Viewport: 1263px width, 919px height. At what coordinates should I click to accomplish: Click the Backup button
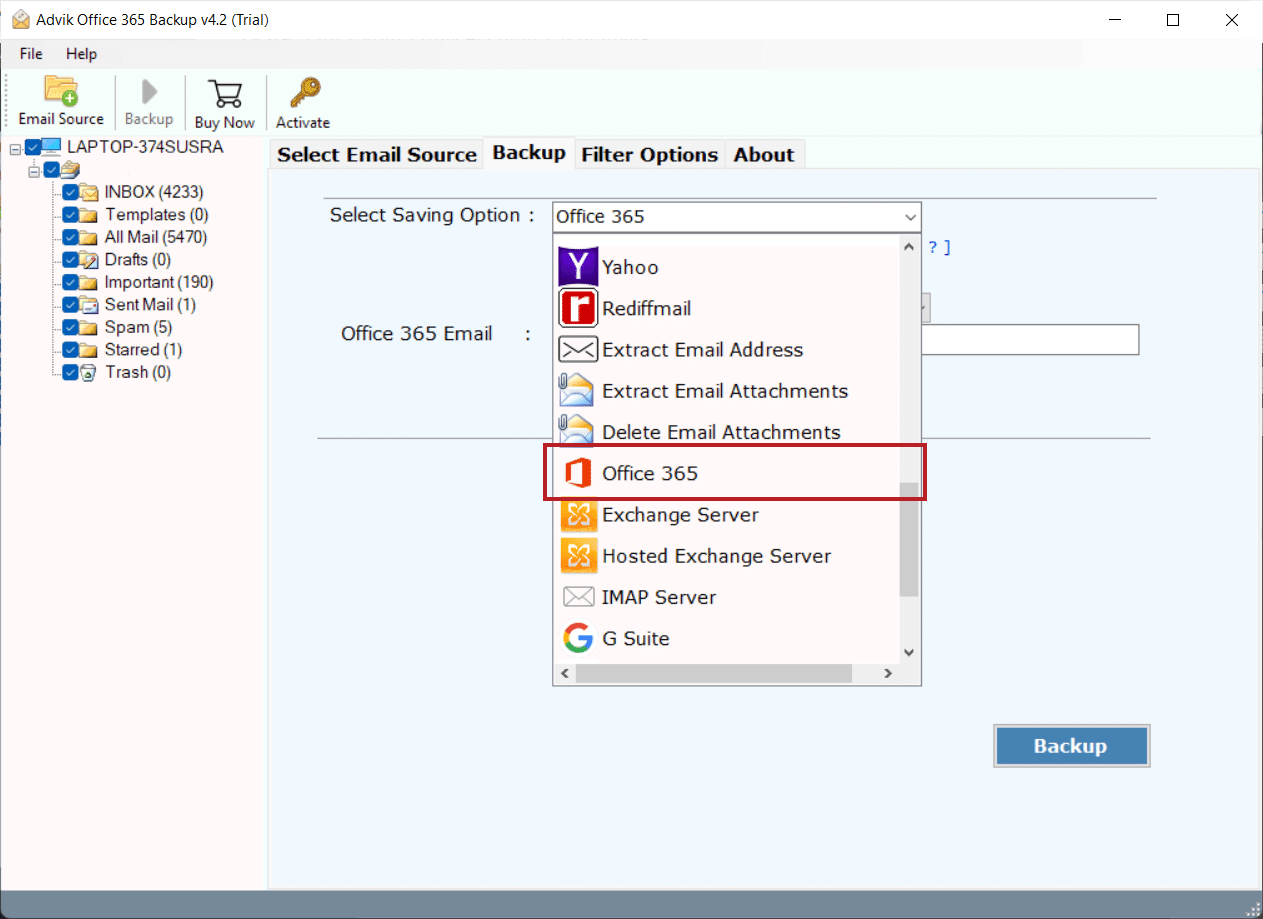point(1070,745)
